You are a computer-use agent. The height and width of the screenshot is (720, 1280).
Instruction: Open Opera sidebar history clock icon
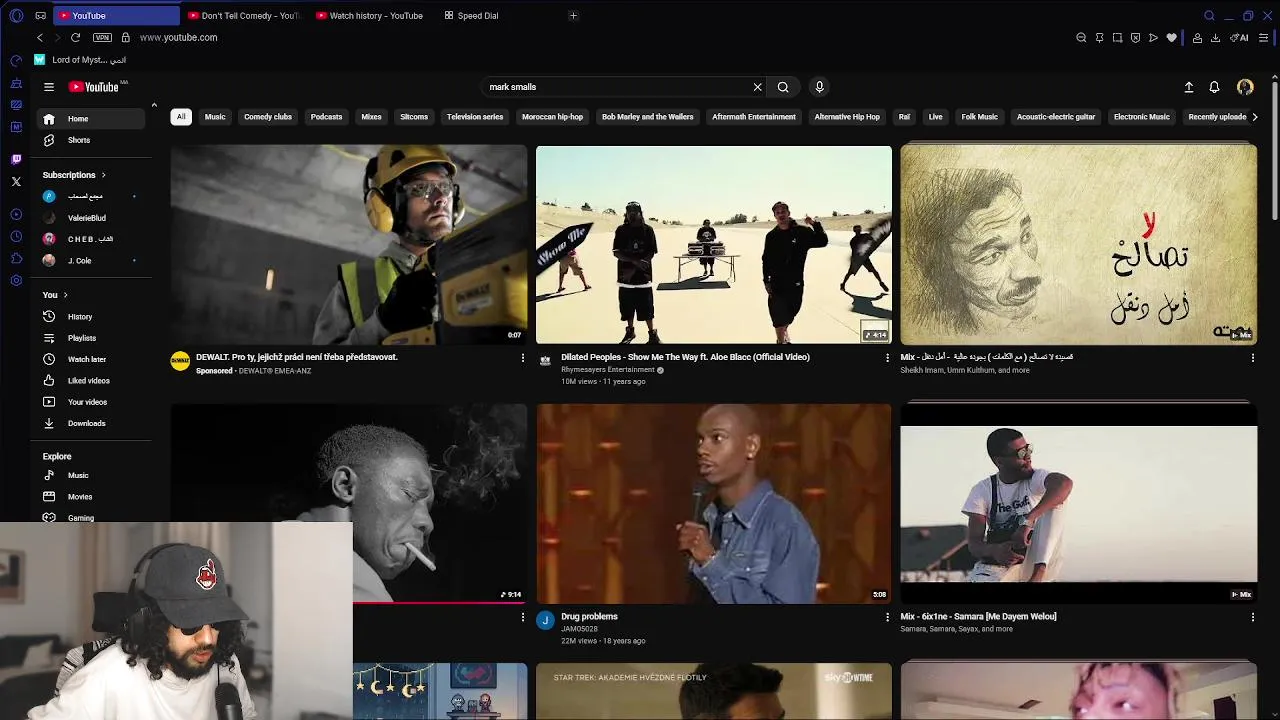(x=16, y=237)
